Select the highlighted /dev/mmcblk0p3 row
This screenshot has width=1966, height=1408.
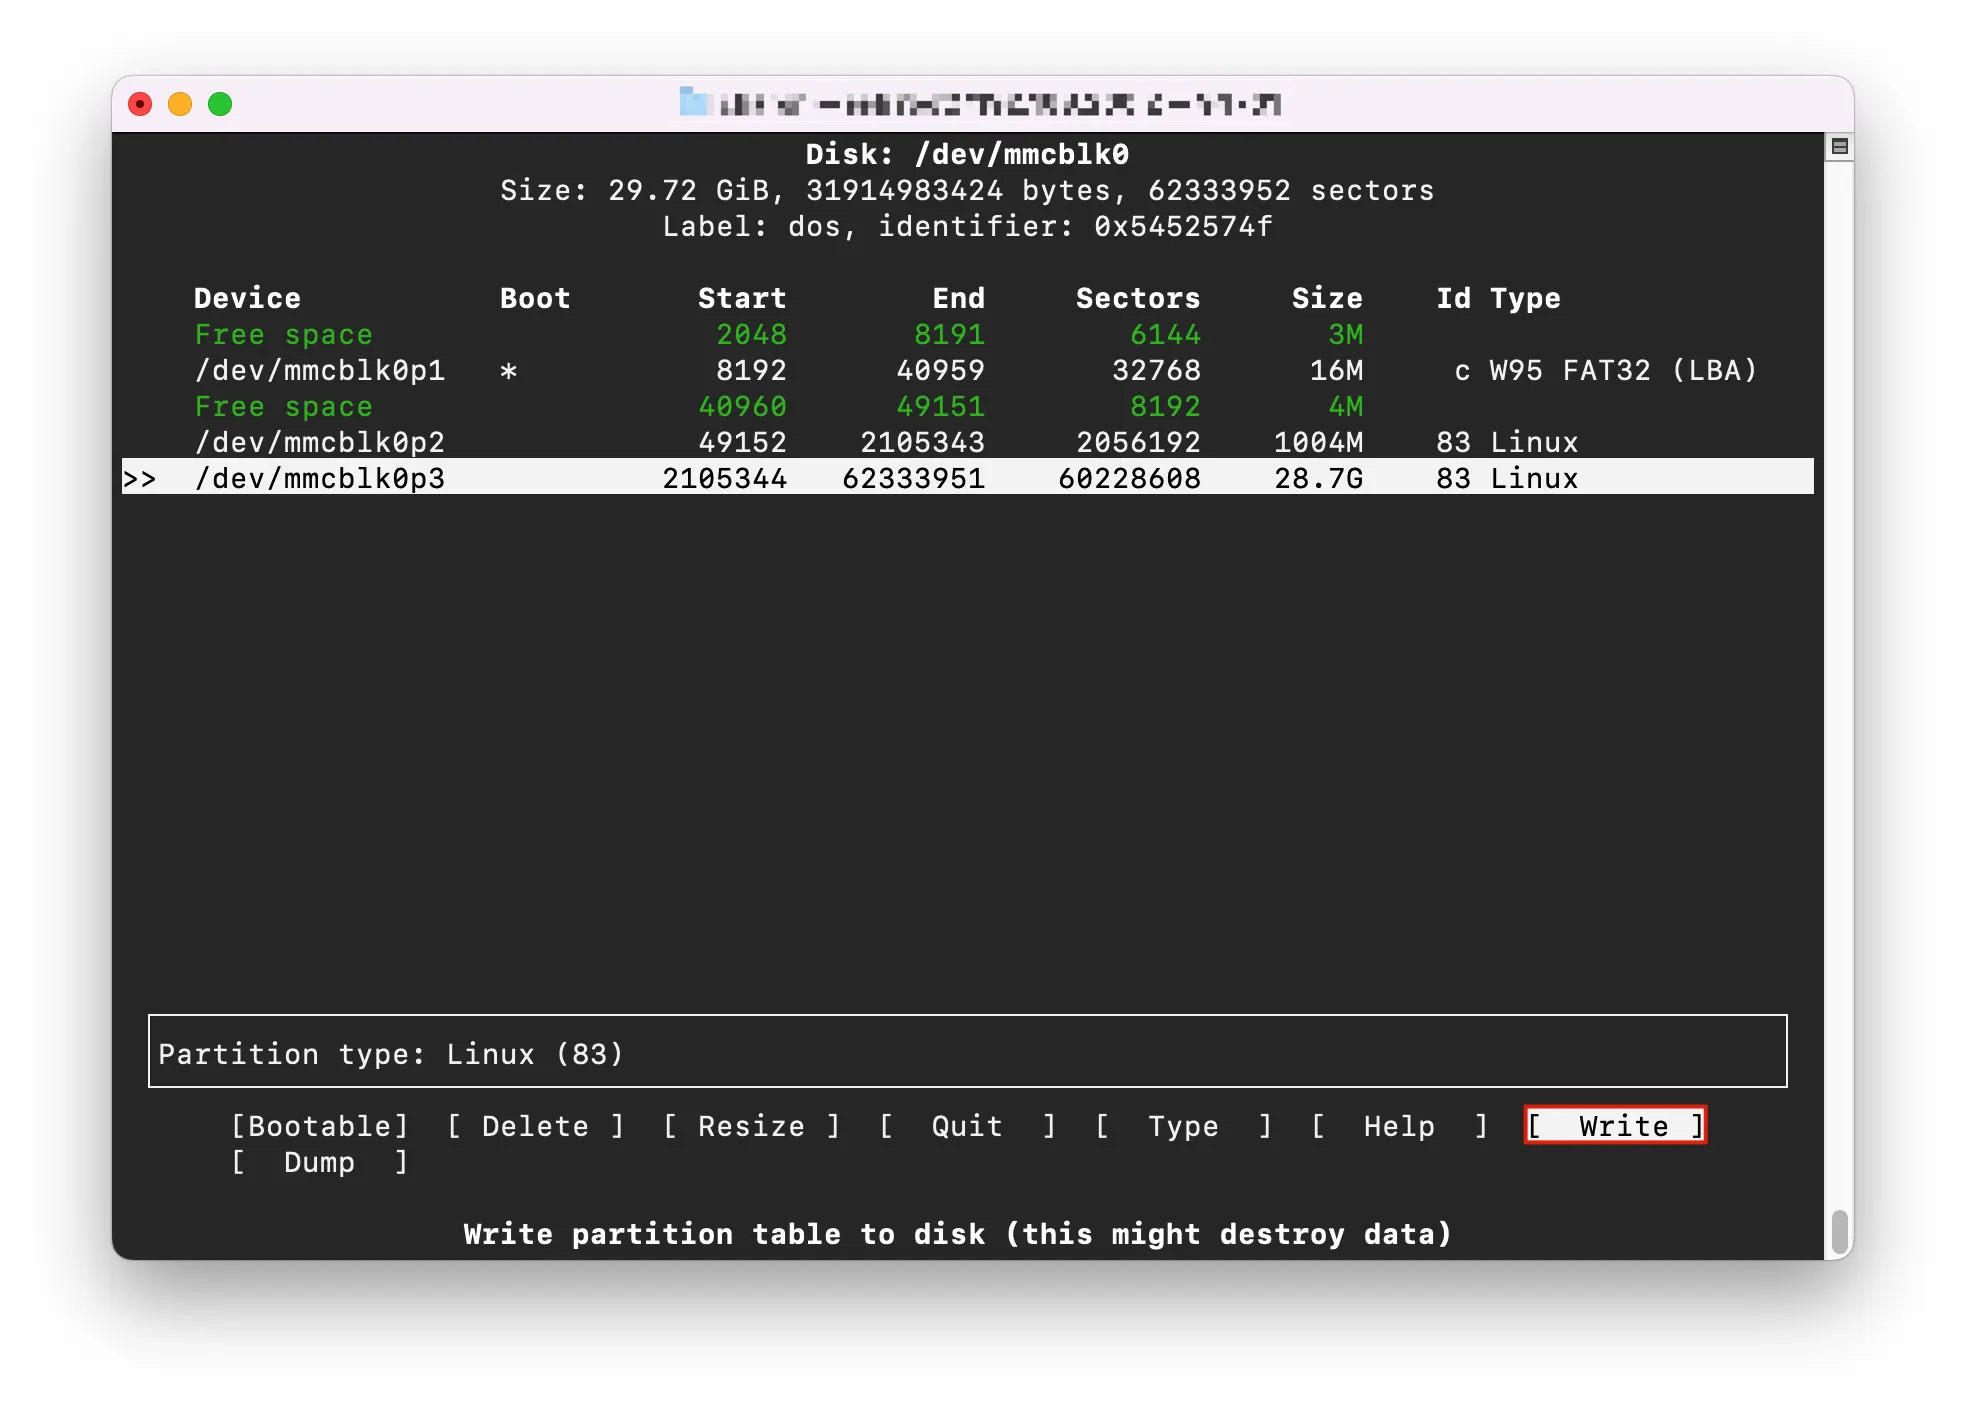pos(968,478)
